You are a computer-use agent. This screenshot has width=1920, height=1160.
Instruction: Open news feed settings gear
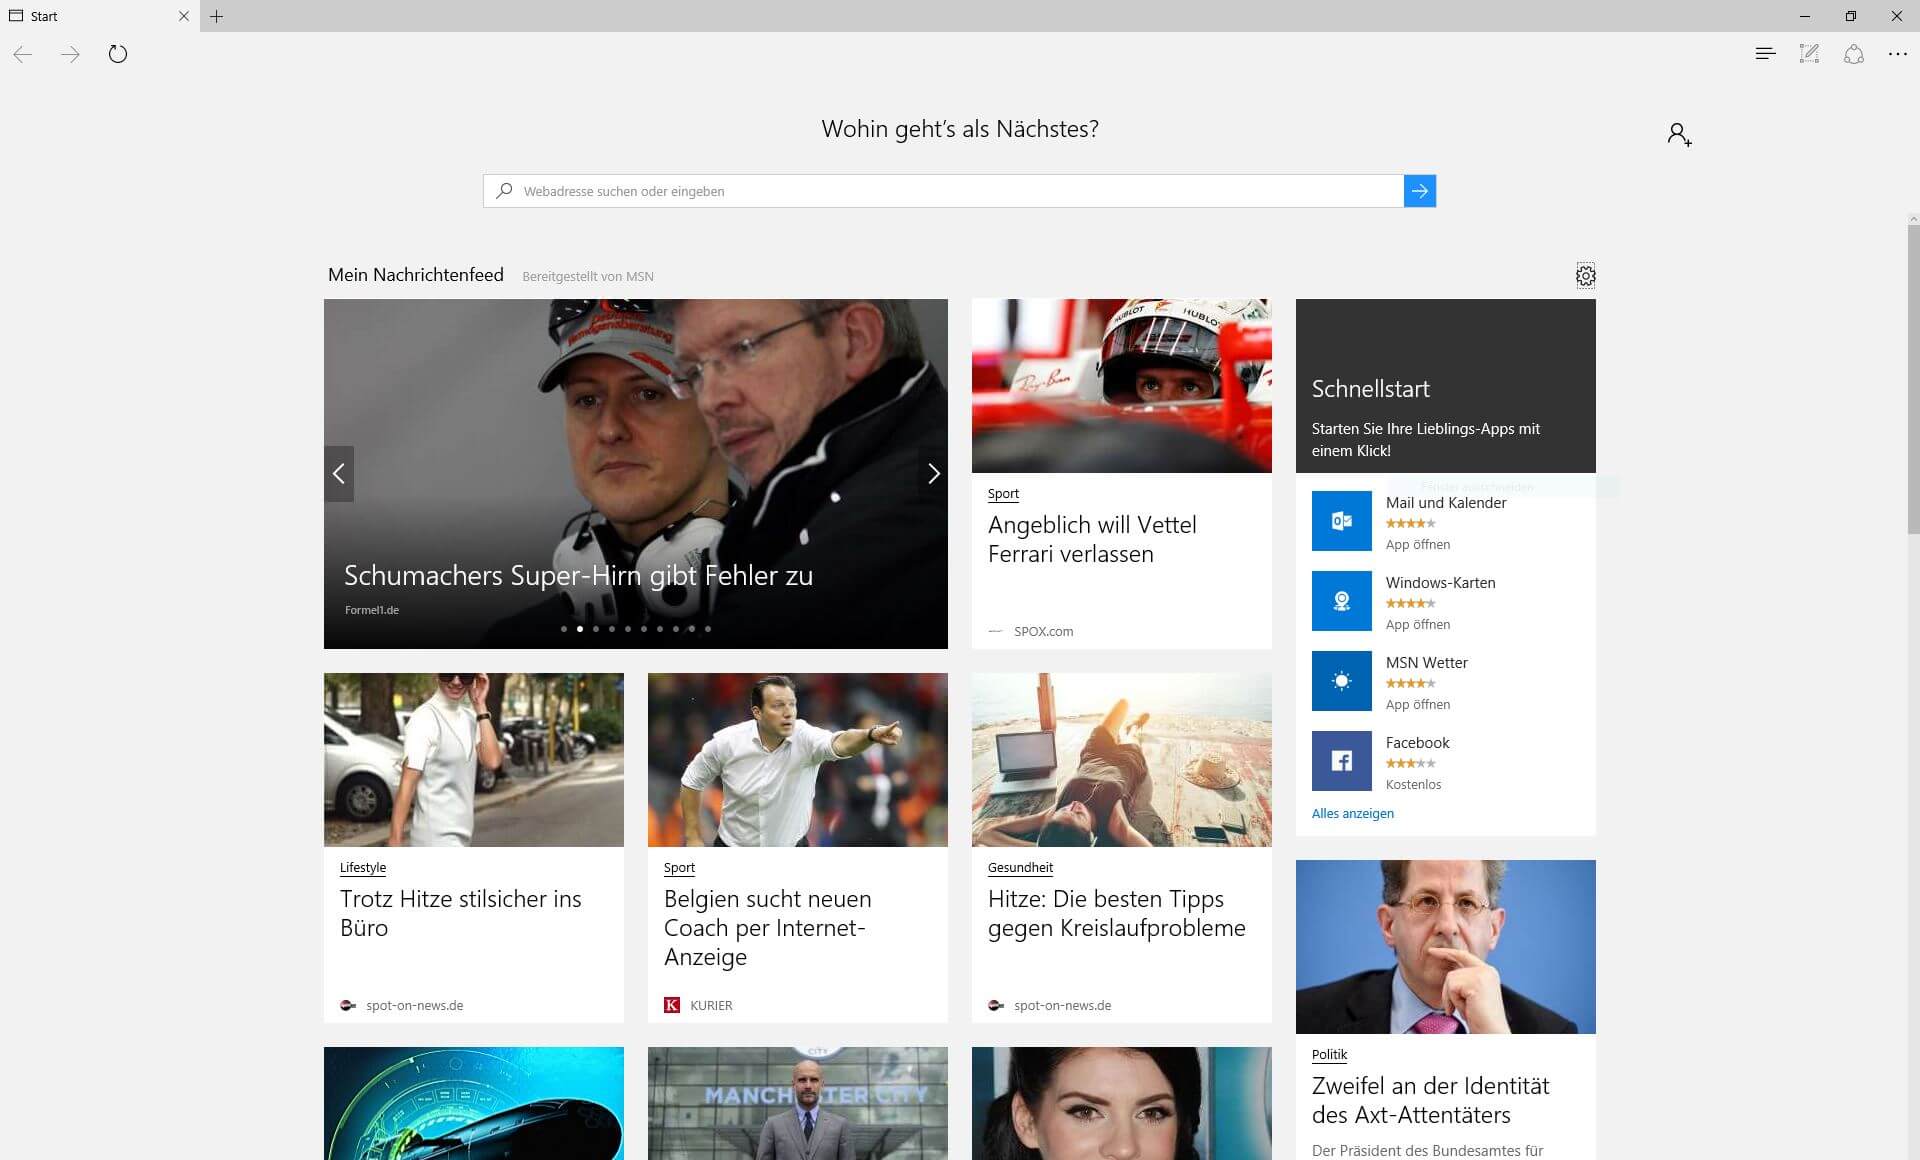tap(1586, 275)
